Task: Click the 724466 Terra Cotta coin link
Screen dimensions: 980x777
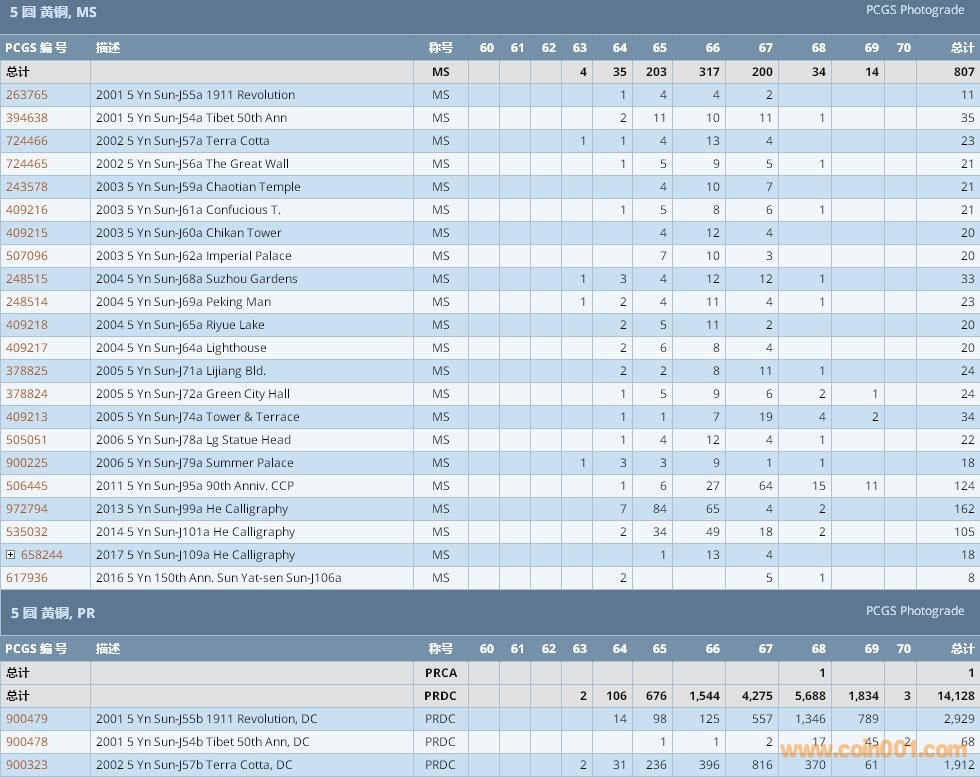Action: [x=27, y=141]
